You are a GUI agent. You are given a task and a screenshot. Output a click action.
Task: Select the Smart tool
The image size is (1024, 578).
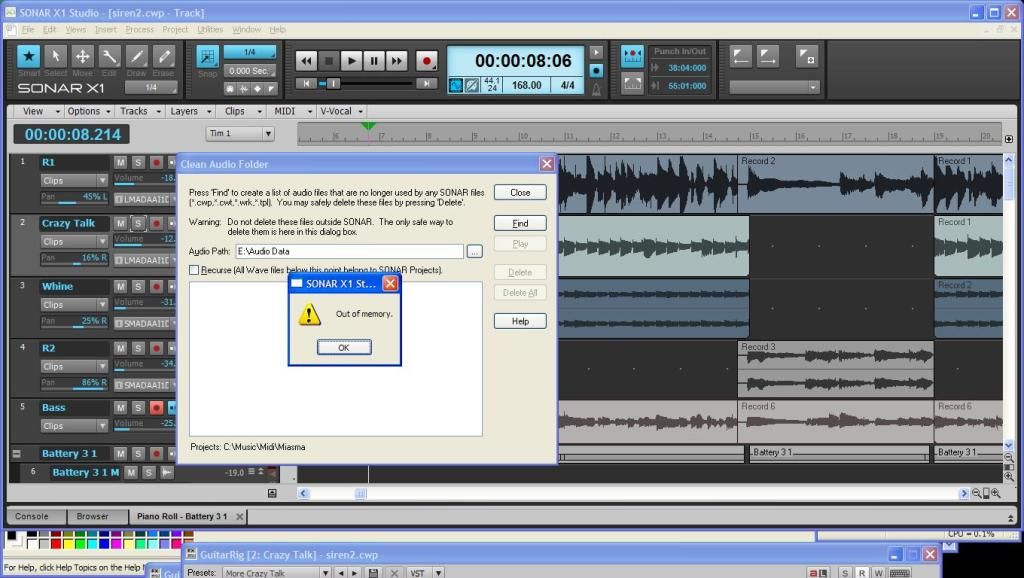click(x=29, y=56)
